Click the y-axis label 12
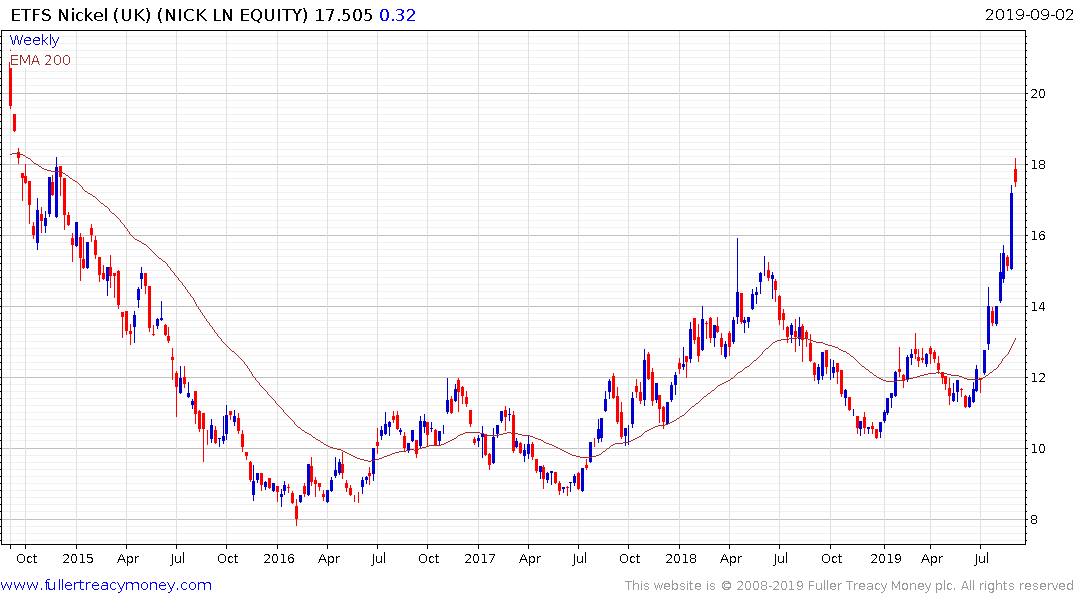This screenshot has height=600, width=1075. pos(1038,378)
